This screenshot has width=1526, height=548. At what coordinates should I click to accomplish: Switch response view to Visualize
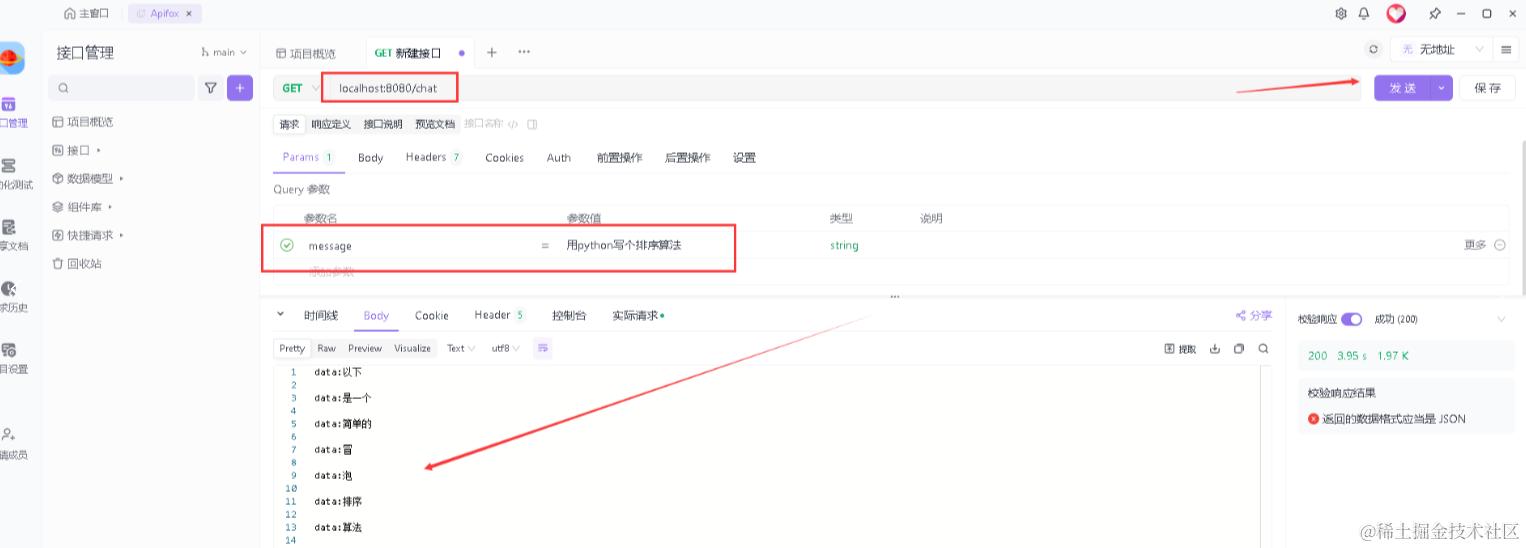(412, 348)
